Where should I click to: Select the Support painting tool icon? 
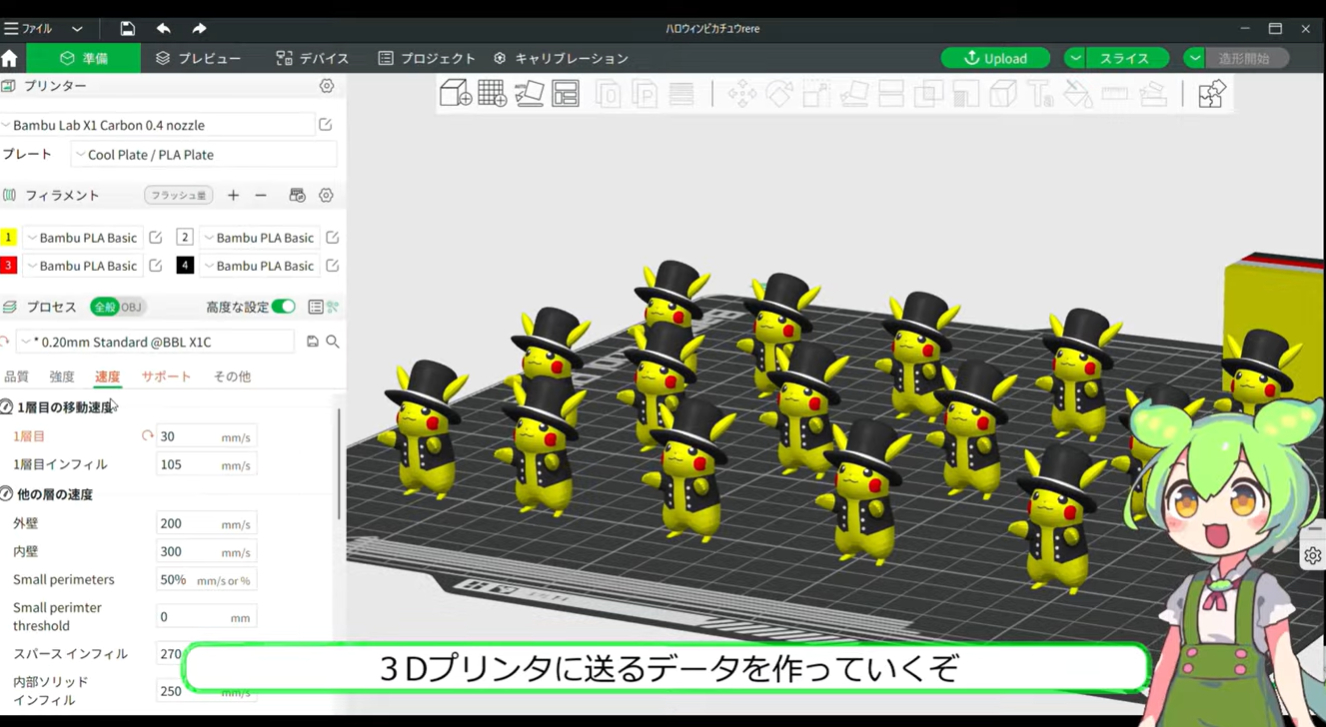(966, 94)
